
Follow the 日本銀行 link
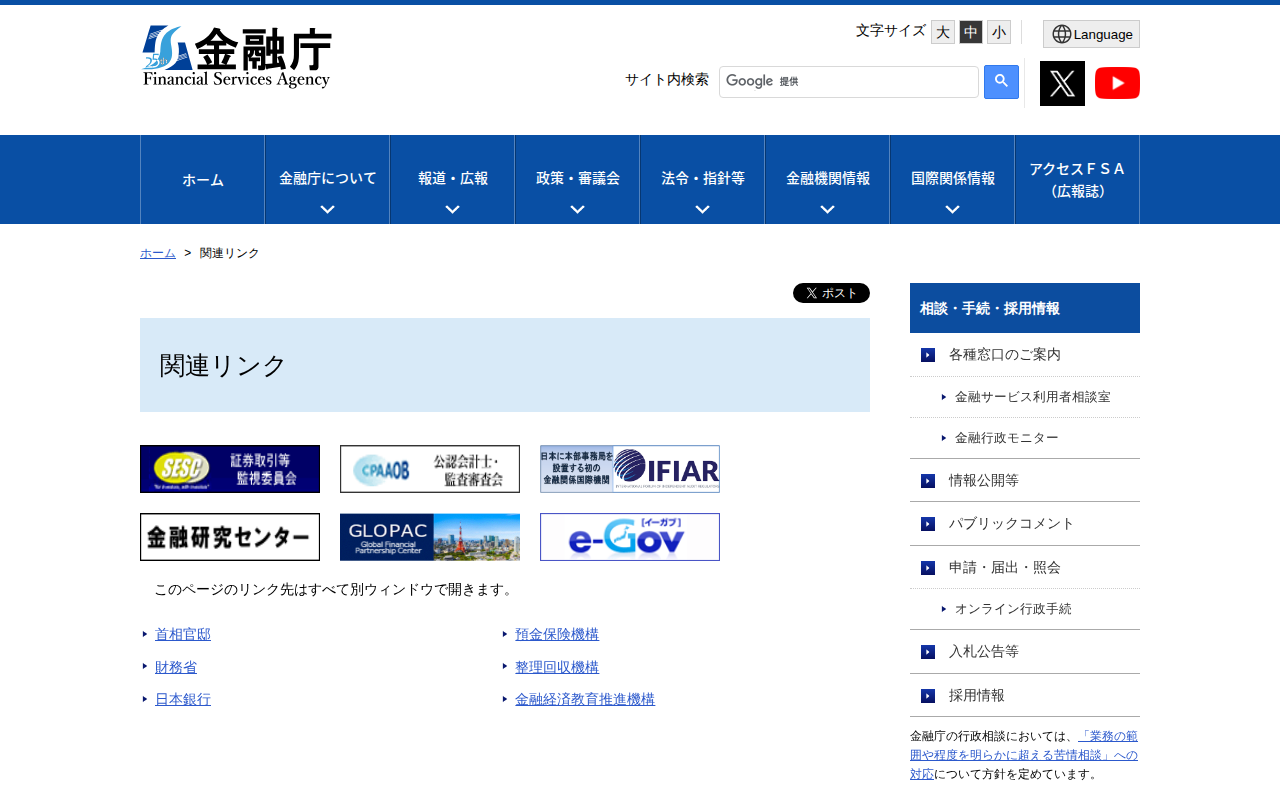183,699
